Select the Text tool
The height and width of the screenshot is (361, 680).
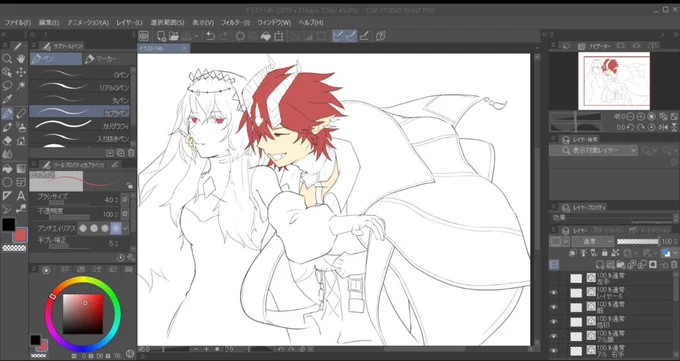point(21,196)
